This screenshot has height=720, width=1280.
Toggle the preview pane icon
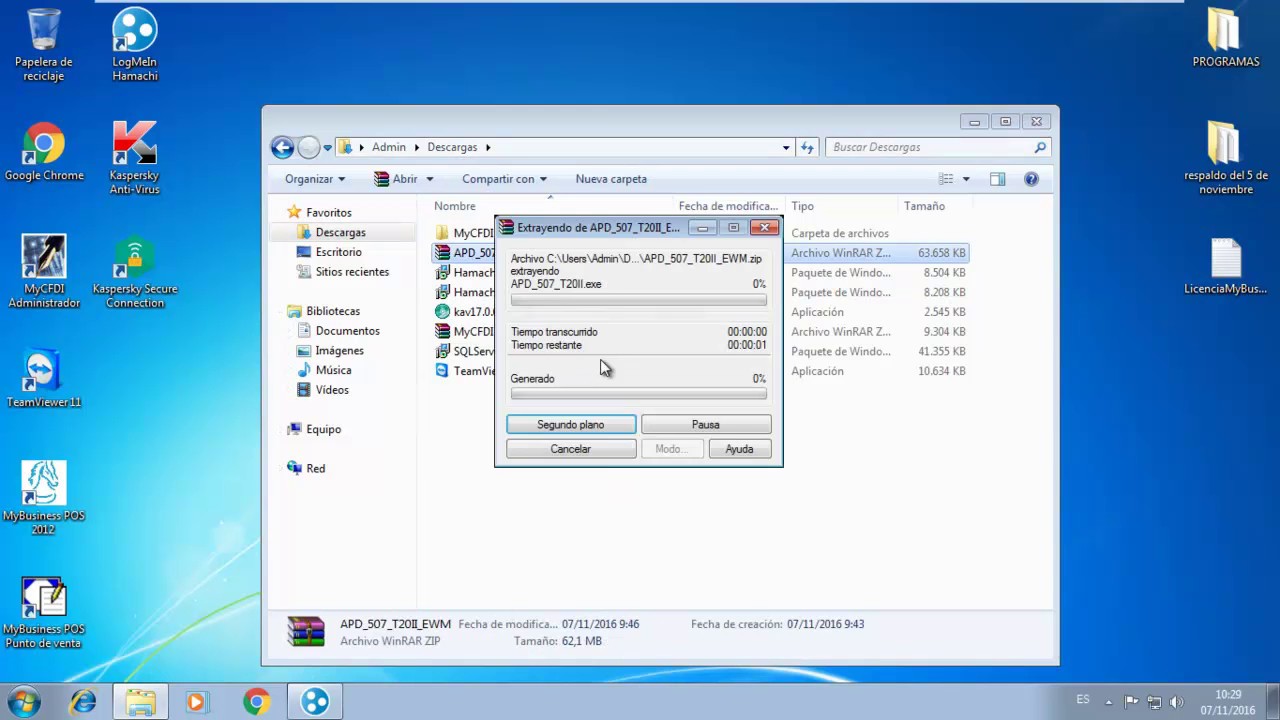(x=997, y=179)
